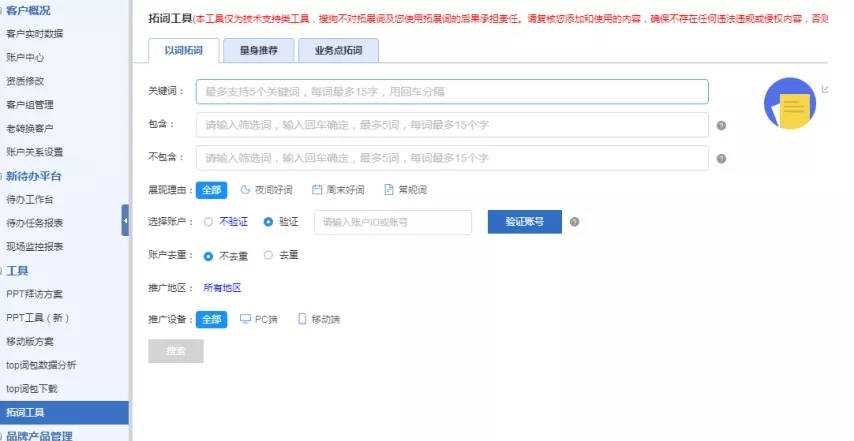Click the monitor icon for PC端
This screenshot has width=854, height=441.
click(x=246, y=320)
